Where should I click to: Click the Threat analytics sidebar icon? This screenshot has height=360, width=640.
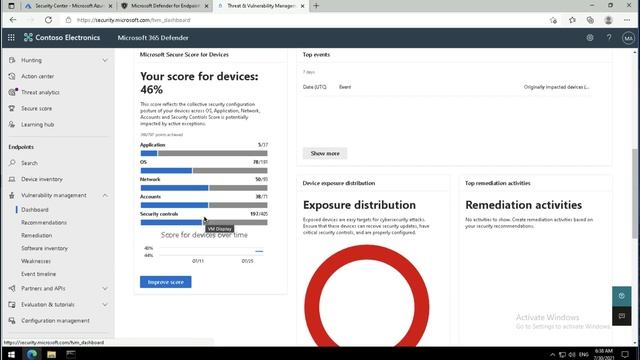click(x=12, y=92)
